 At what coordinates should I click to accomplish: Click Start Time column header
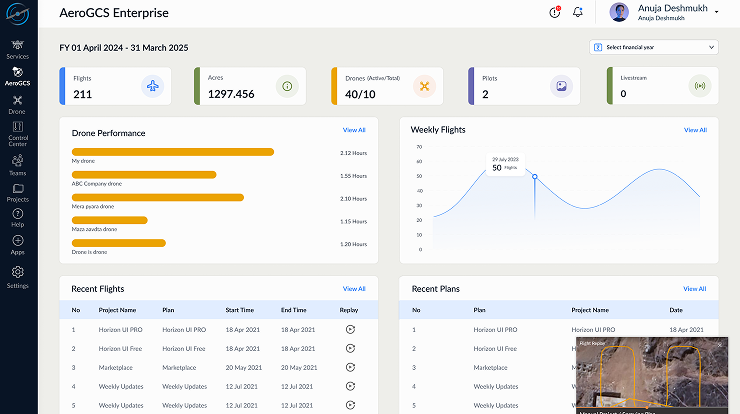239,310
